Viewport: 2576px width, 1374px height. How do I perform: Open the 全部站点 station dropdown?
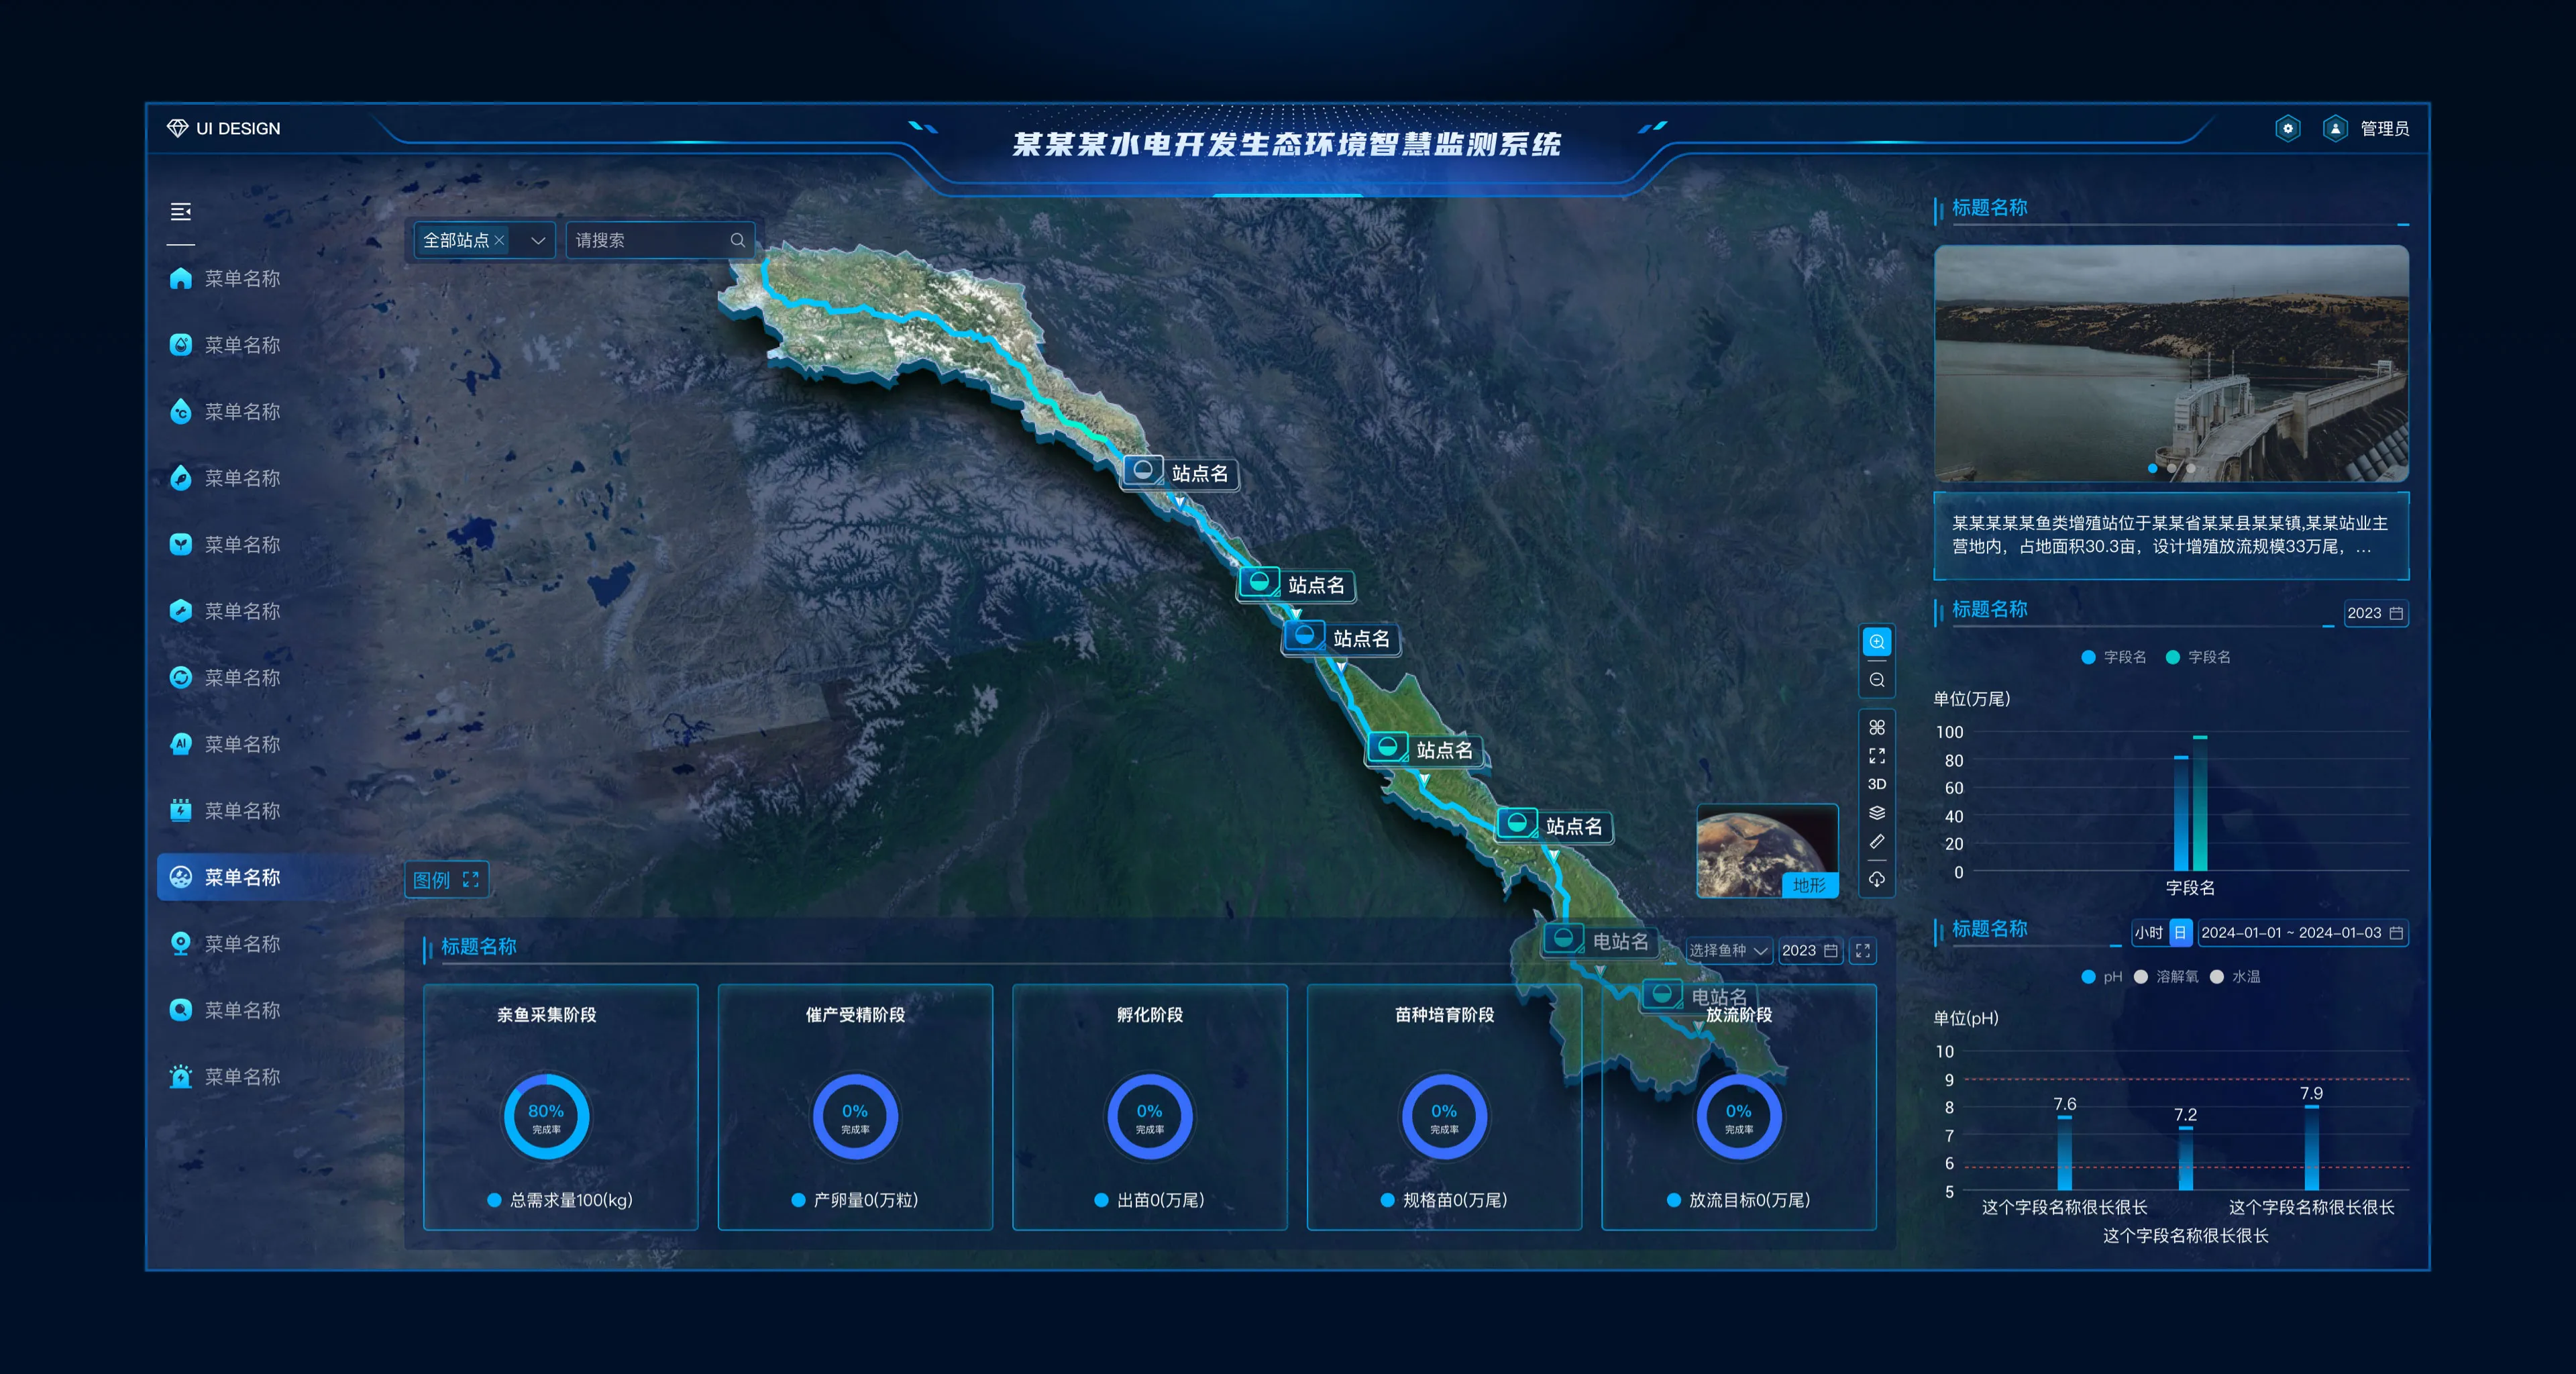click(x=537, y=240)
